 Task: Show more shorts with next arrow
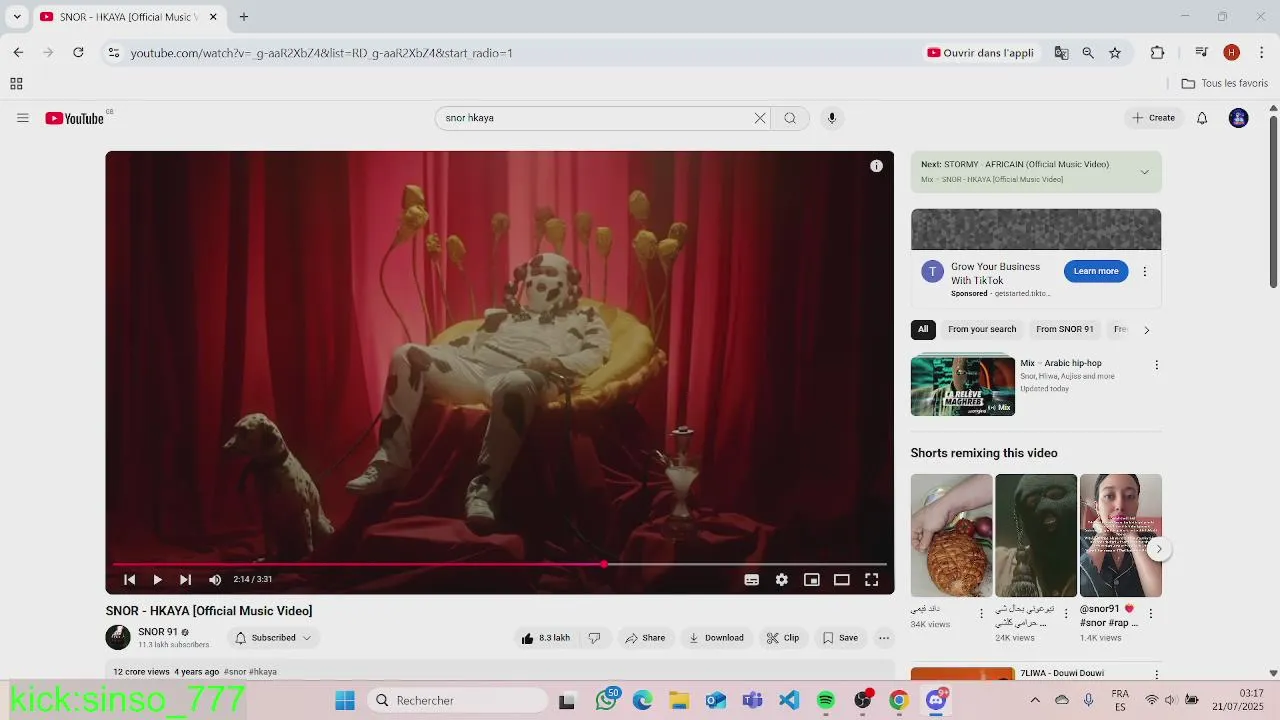(1158, 549)
